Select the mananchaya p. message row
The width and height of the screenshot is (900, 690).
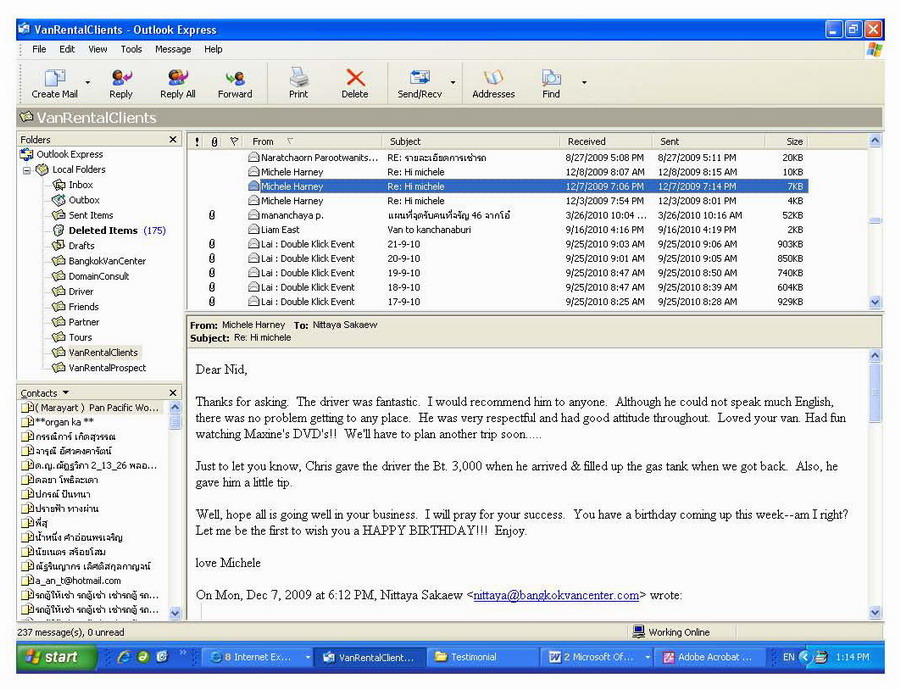[498, 215]
